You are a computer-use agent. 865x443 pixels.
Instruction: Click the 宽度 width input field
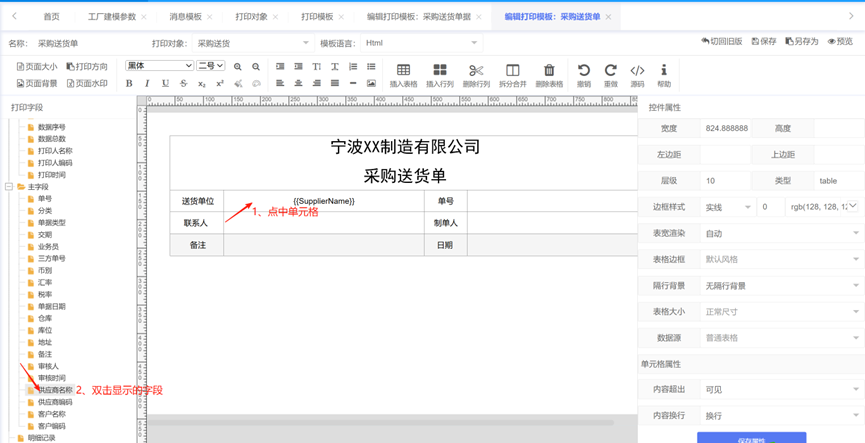pyautogui.click(x=726, y=128)
